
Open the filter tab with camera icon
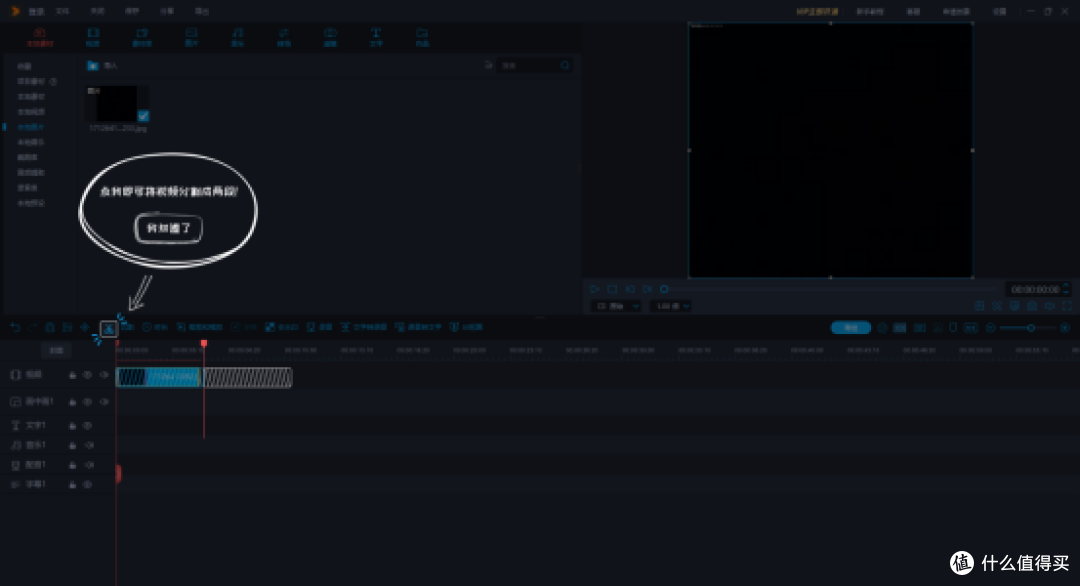pyautogui.click(x=330, y=37)
